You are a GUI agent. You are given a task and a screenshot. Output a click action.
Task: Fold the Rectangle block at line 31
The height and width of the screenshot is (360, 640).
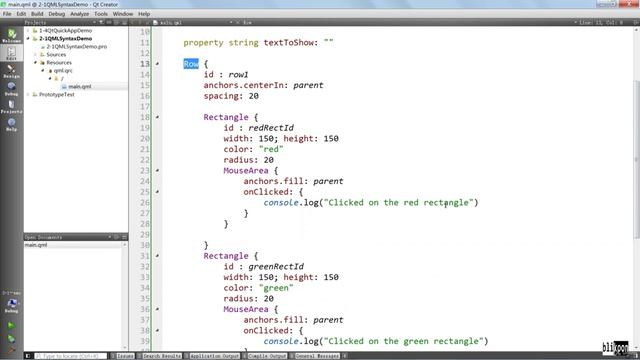tap(157, 256)
